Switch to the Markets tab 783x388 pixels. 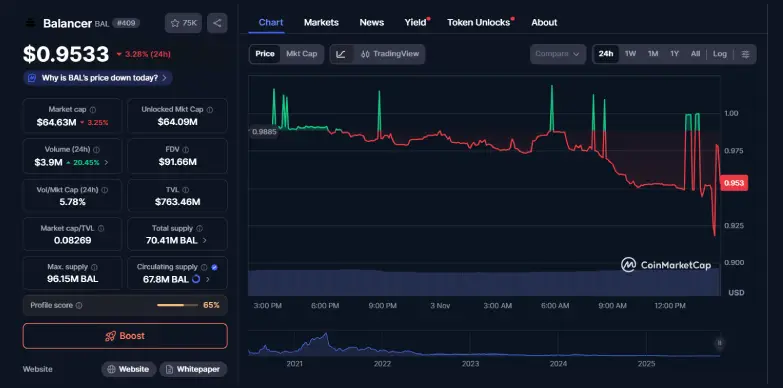tap(321, 22)
